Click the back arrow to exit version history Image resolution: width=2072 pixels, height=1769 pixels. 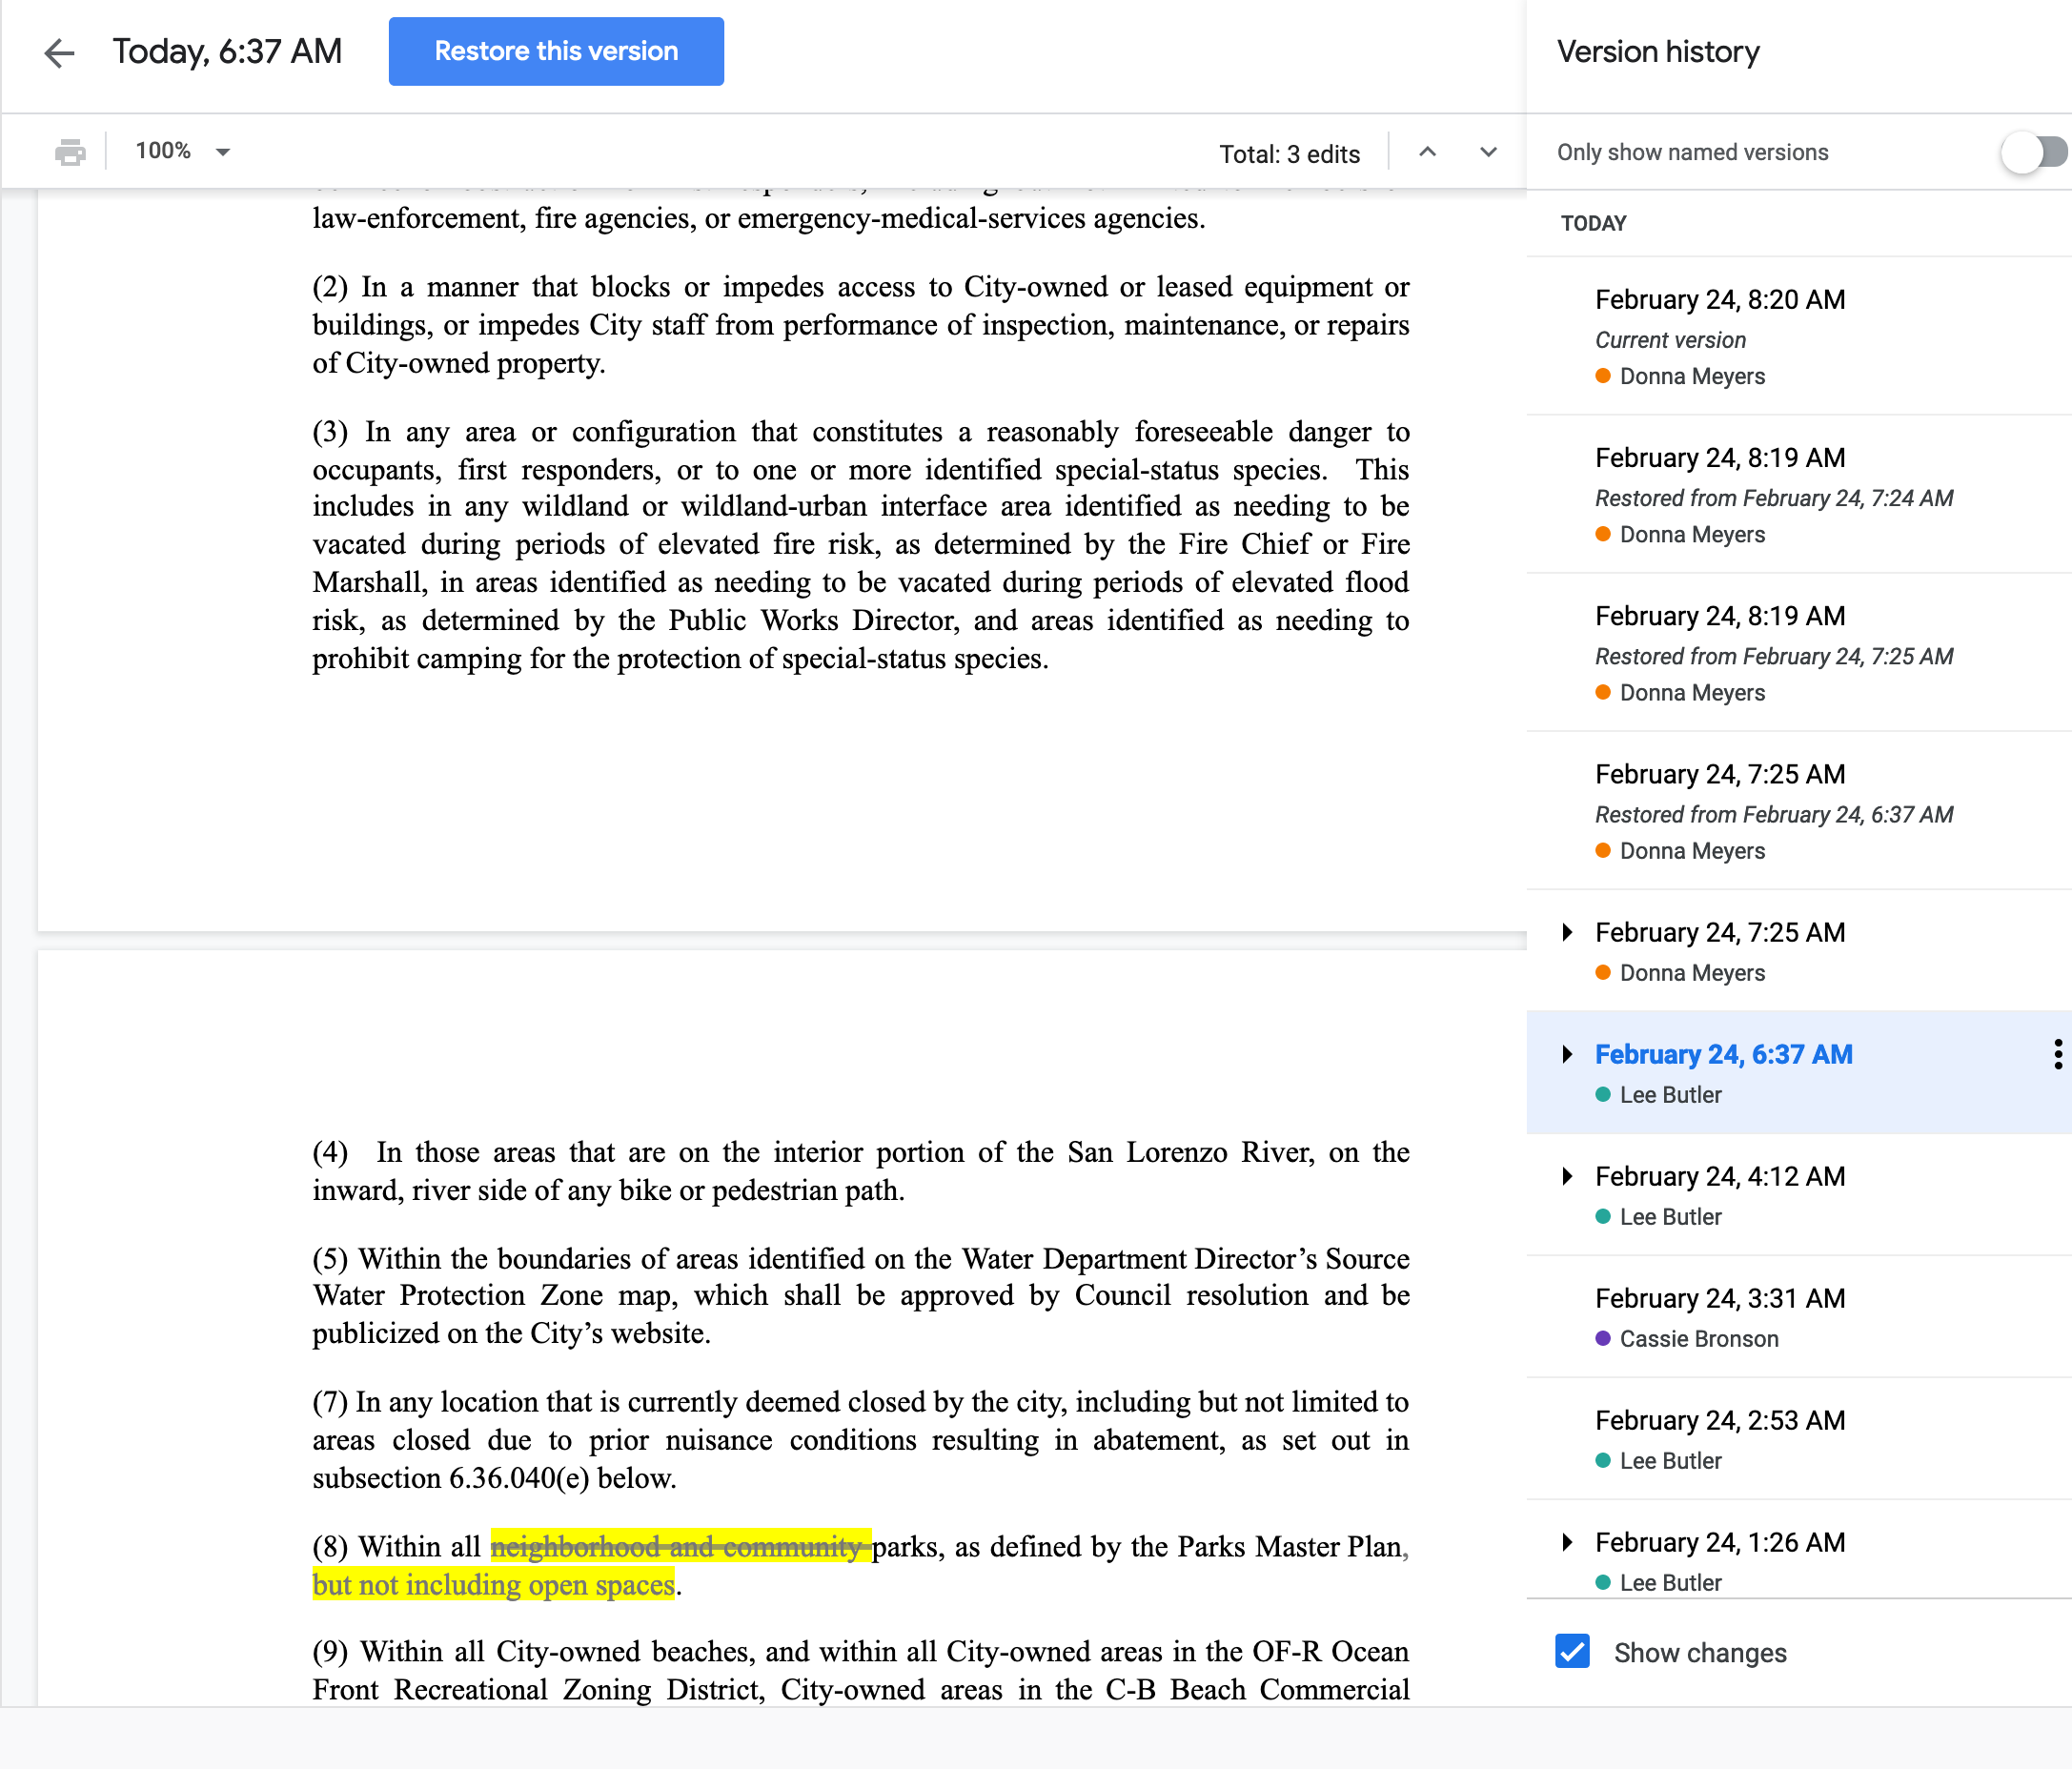(60, 52)
